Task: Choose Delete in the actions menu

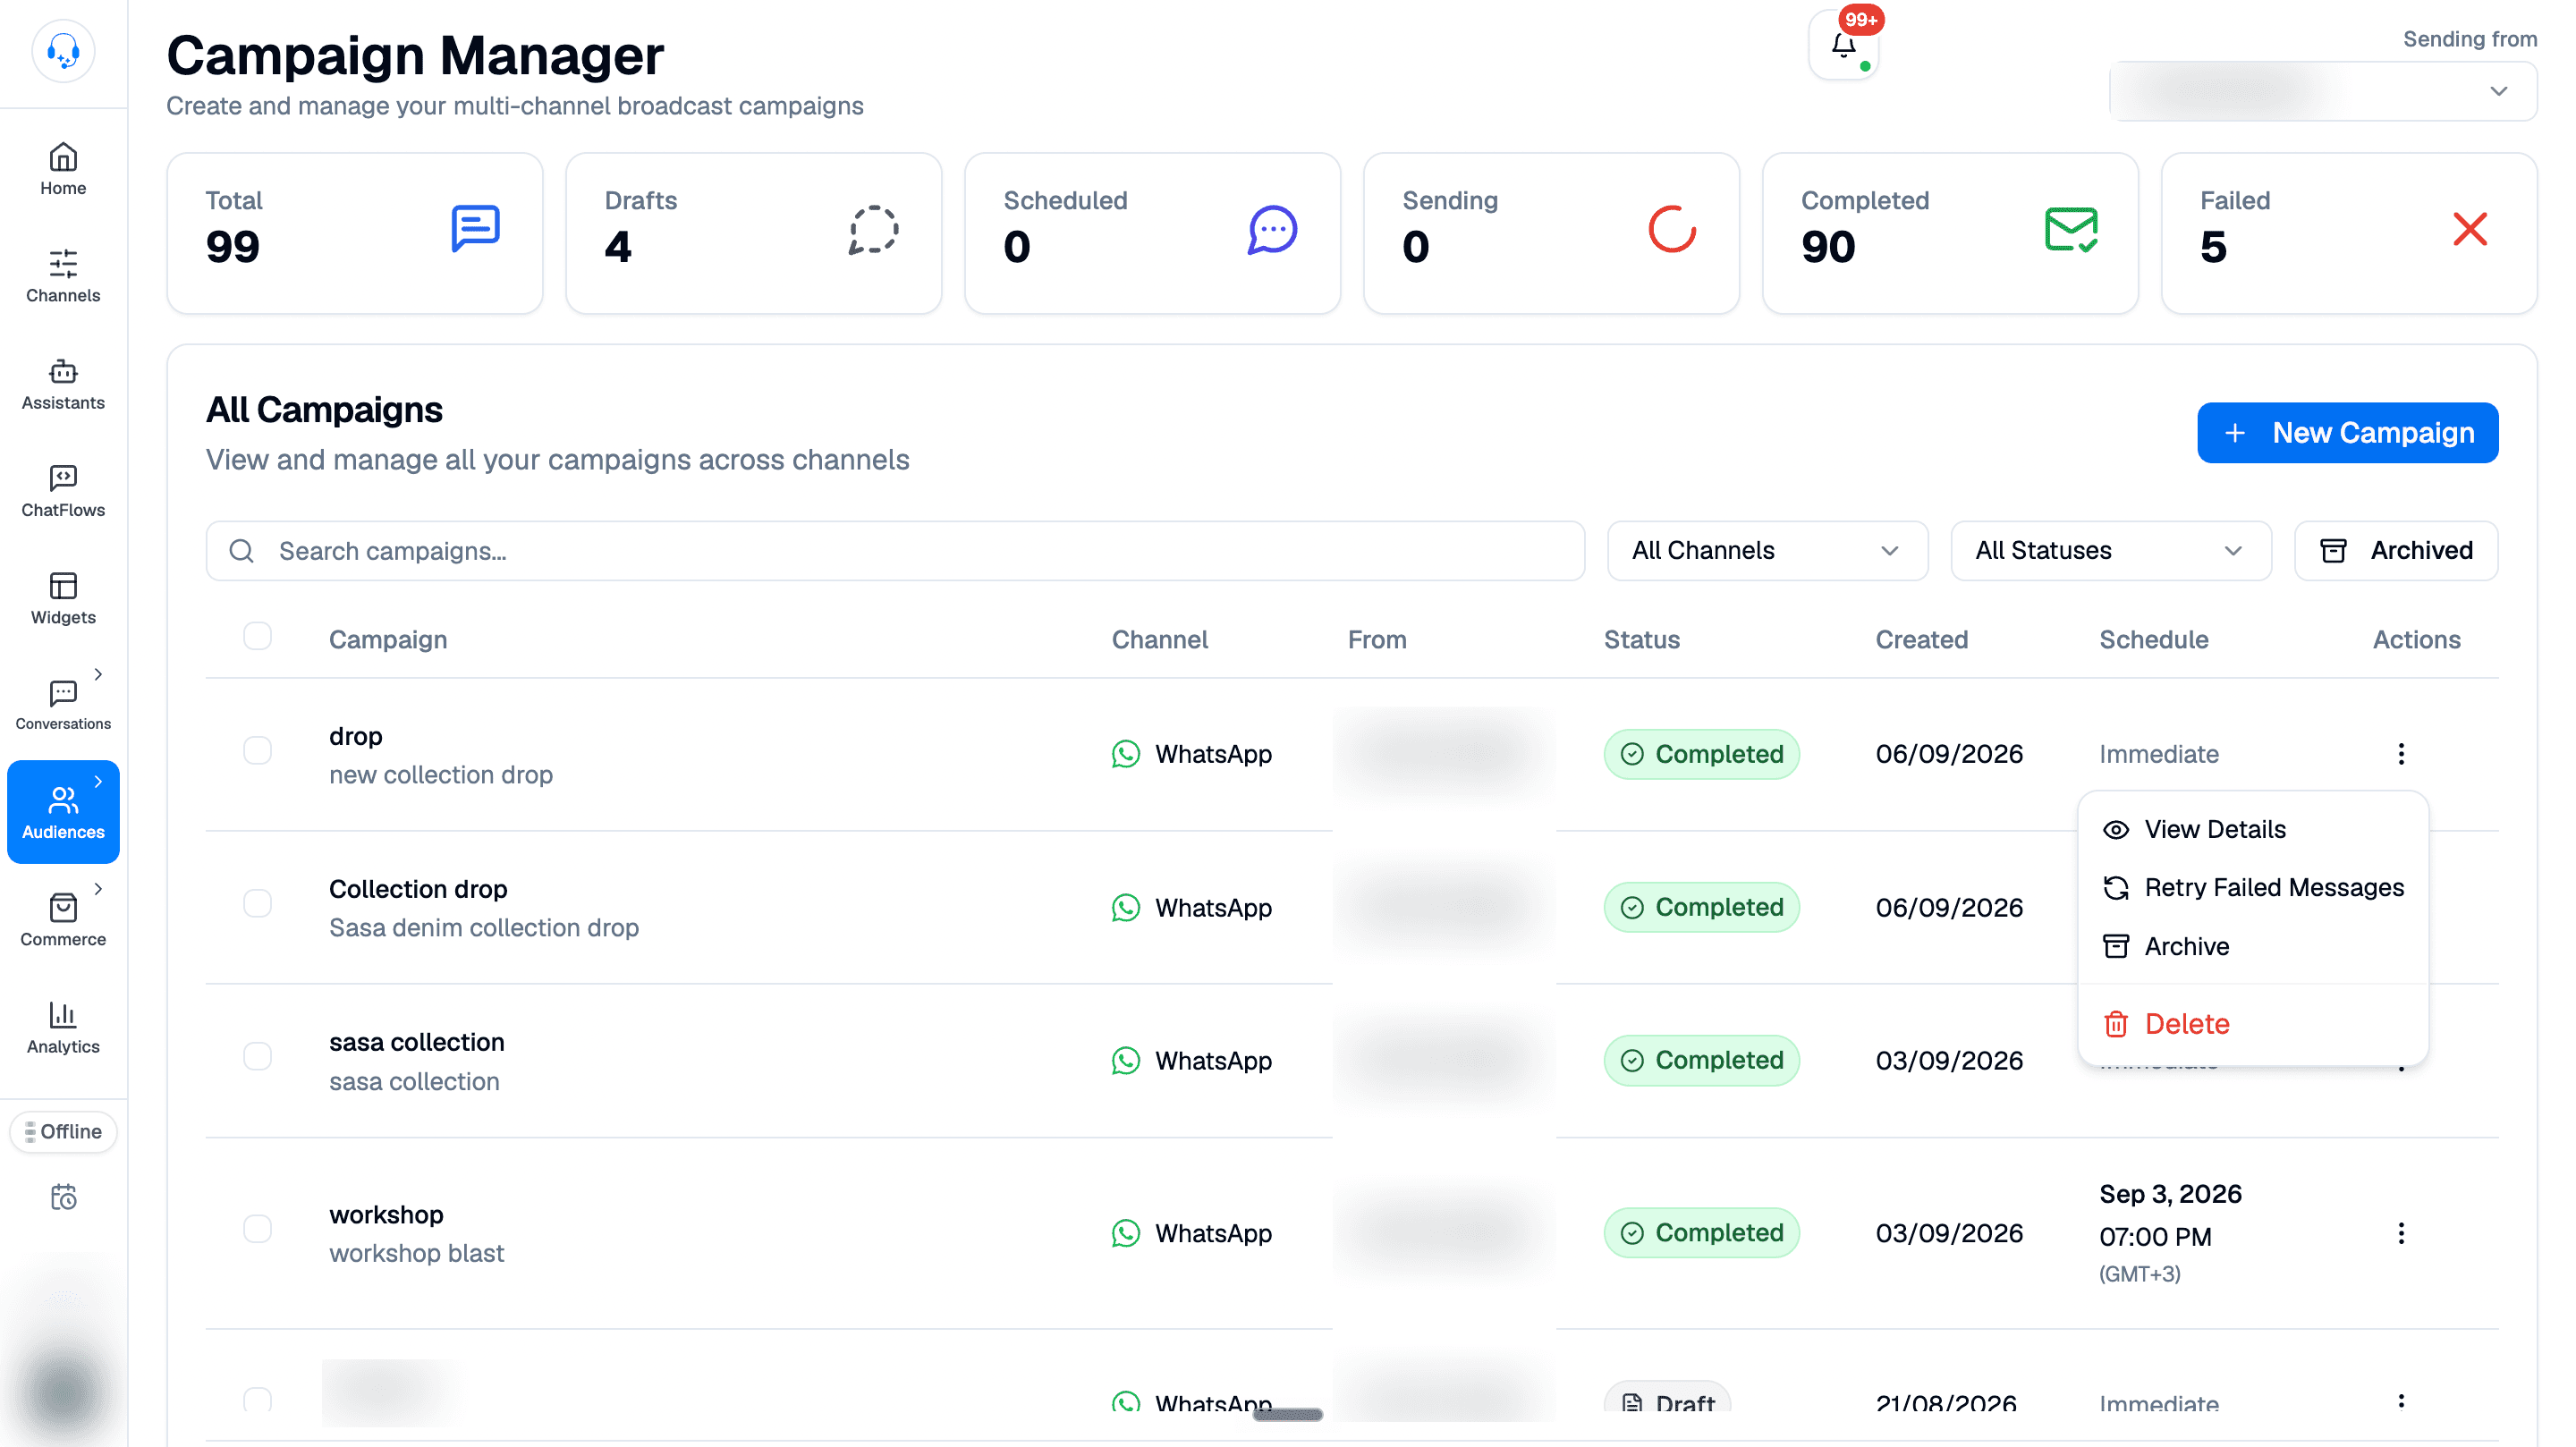Action: (2253, 1024)
